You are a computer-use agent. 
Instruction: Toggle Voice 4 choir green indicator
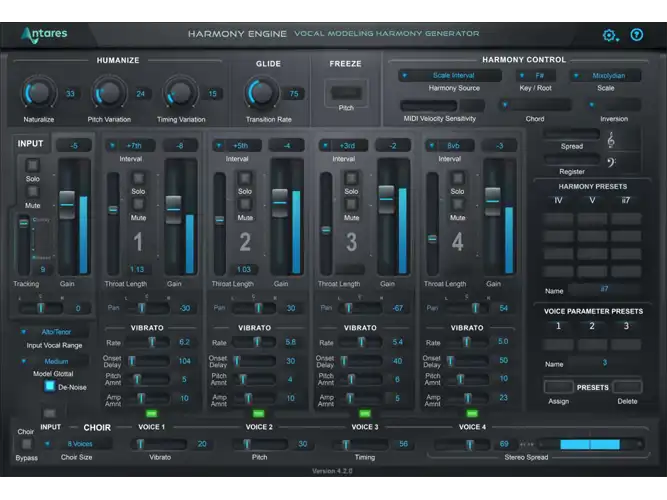point(472,413)
